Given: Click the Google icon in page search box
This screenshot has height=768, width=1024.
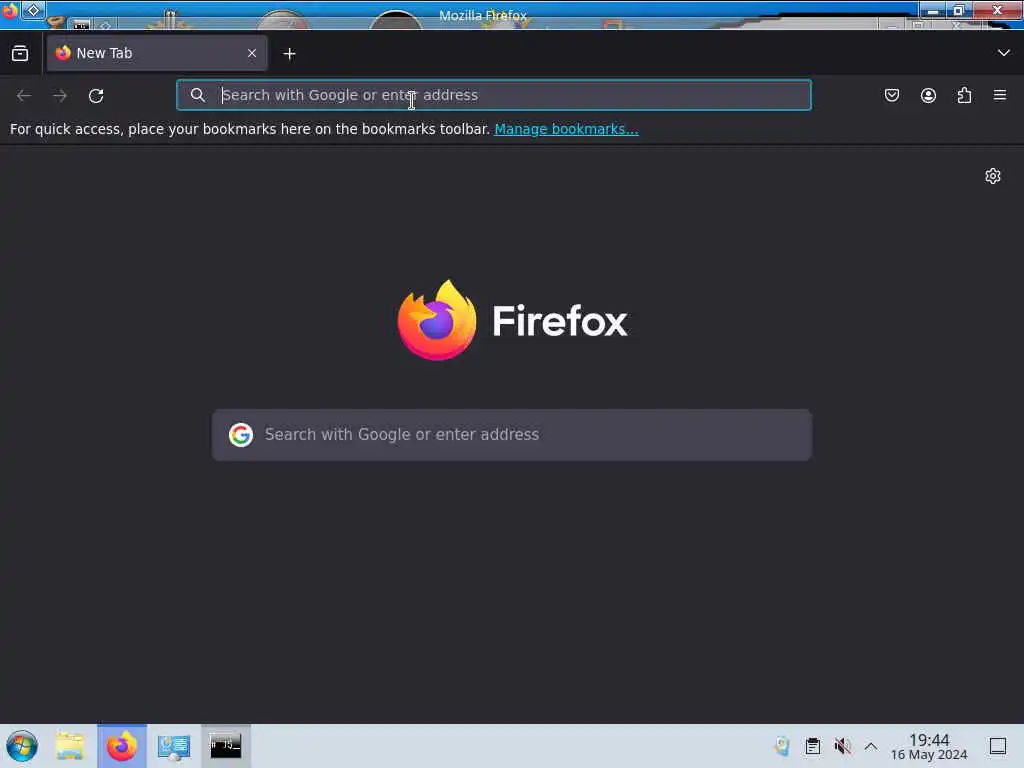Looking at the screenshot, I should (x=241, y=434).
